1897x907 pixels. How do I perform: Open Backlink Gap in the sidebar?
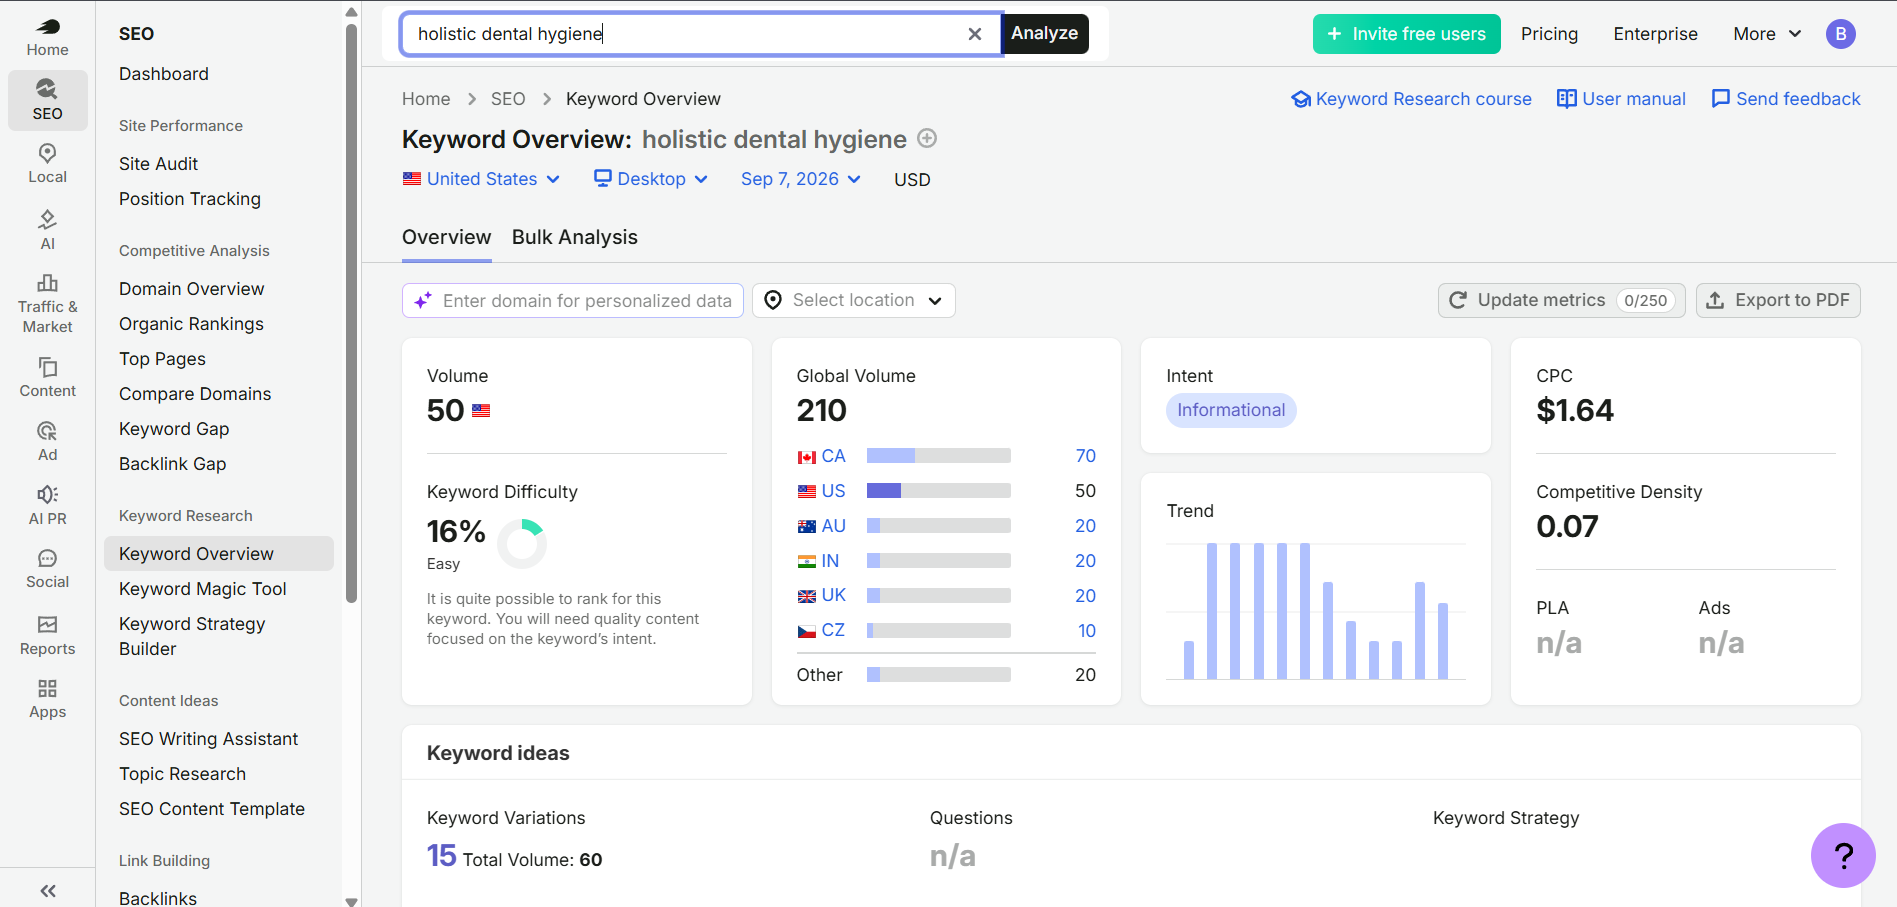[172, 464]
